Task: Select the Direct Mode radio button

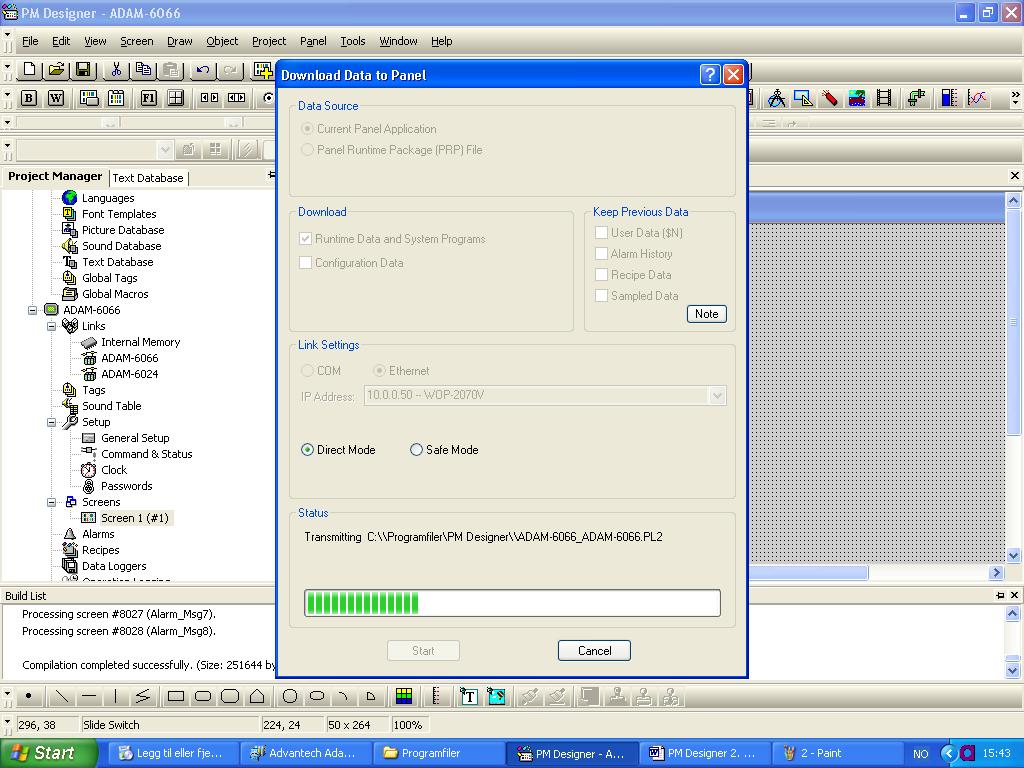Action: (307, 450)
